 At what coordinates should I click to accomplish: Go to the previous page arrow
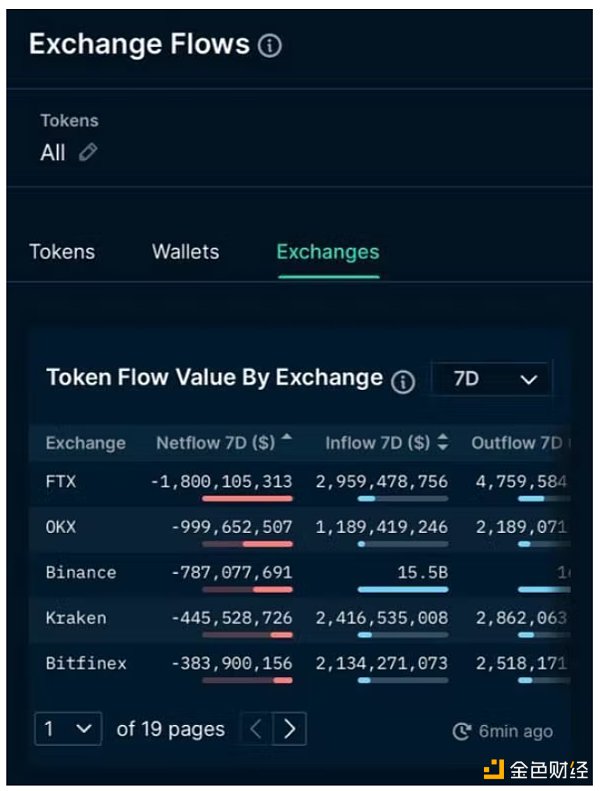click(x=256, y=729)
